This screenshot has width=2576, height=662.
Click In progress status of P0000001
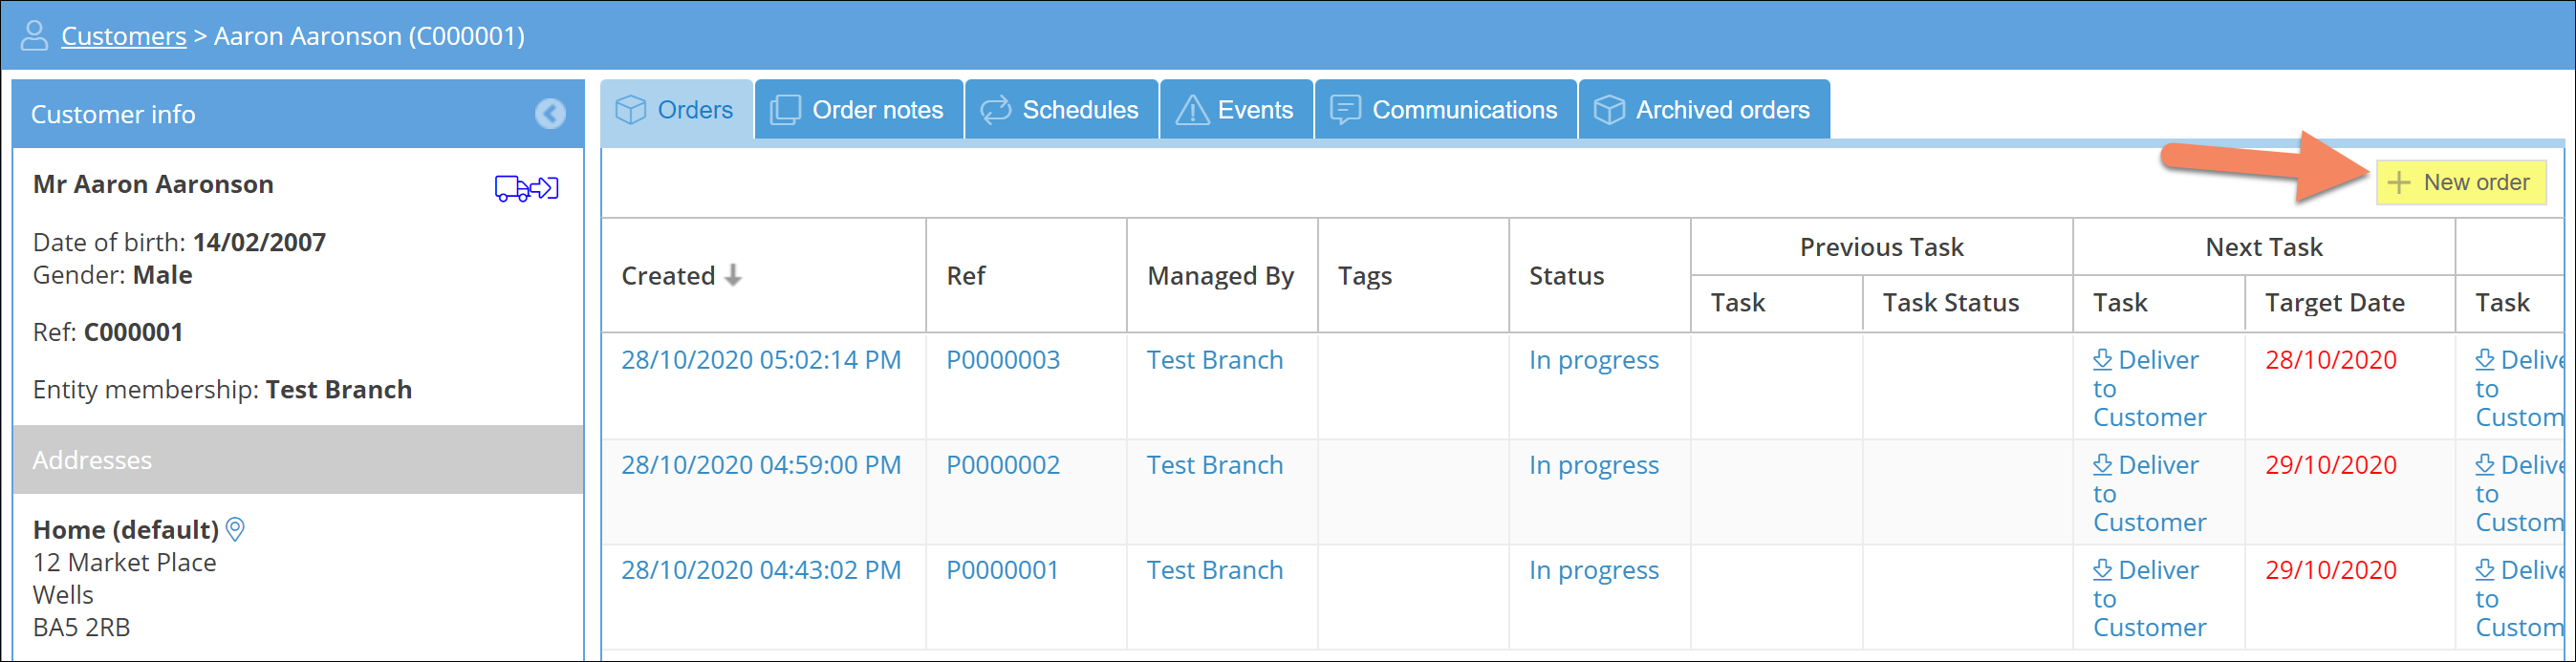1593,570
